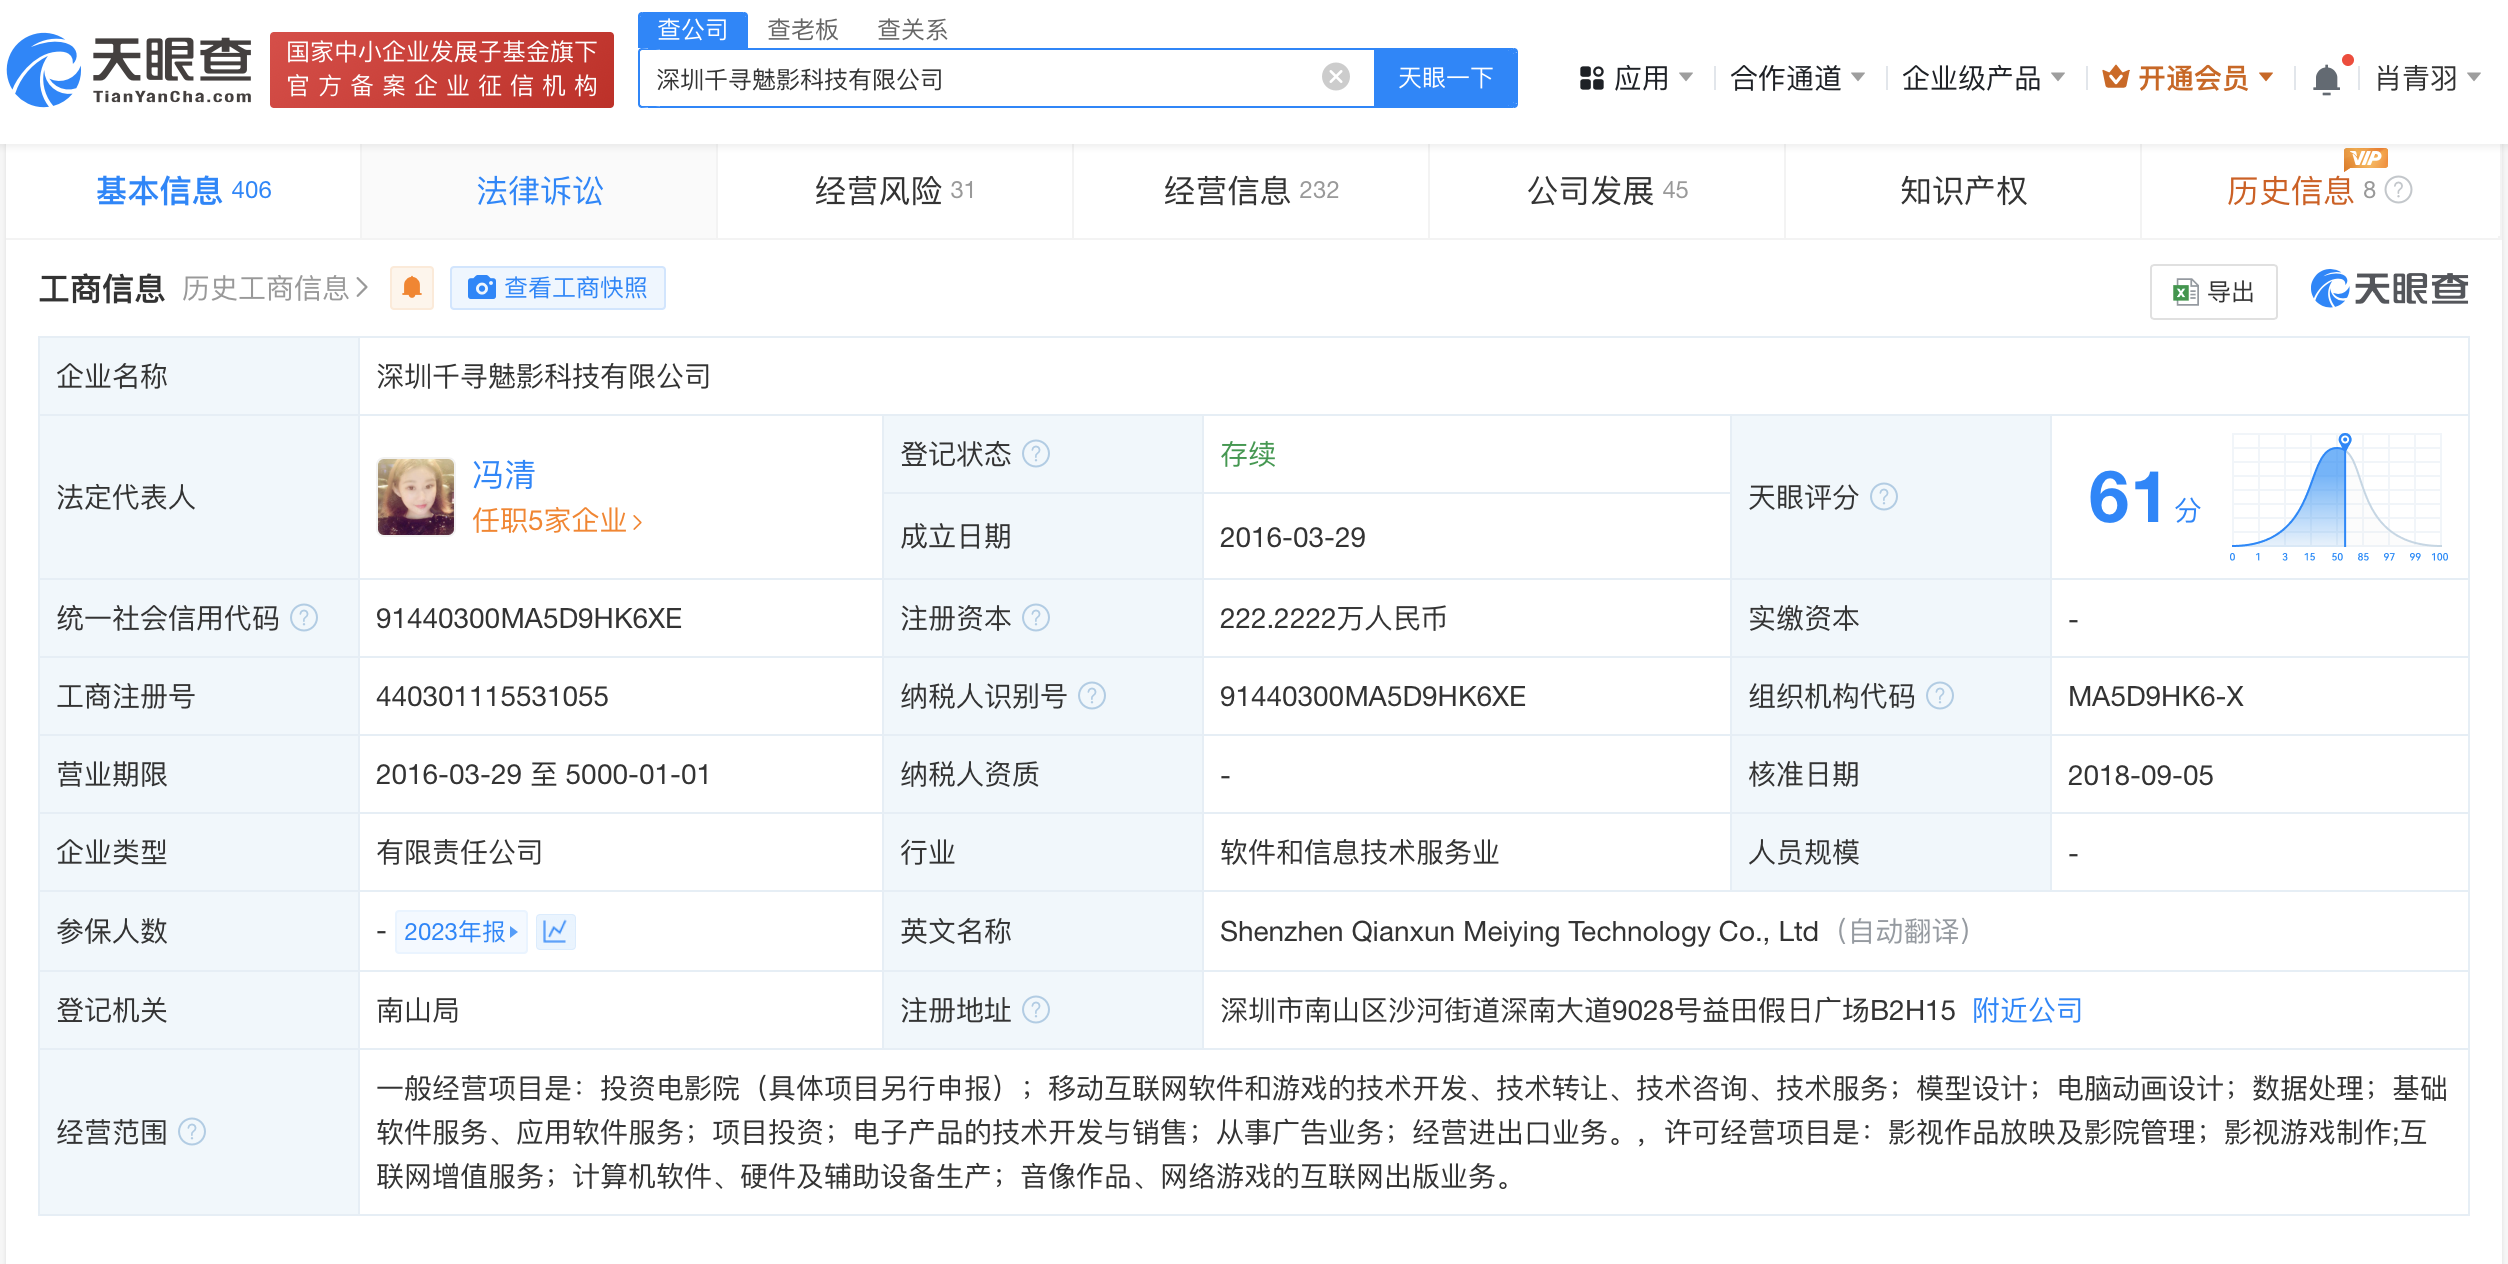Open the 经营风险 tab
Screen dimensions: 2508x1264
(878, 190)
